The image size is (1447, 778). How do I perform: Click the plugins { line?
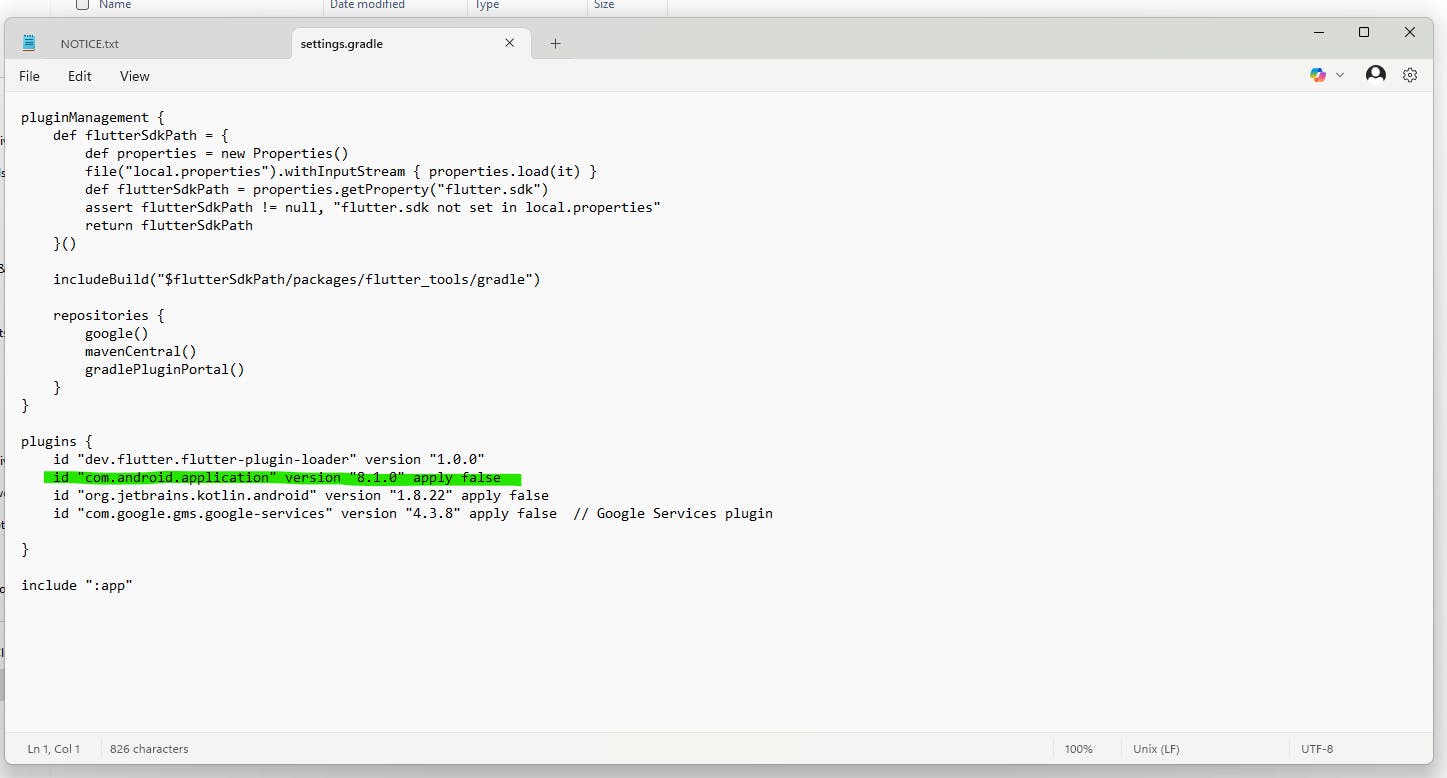[57, 441]
